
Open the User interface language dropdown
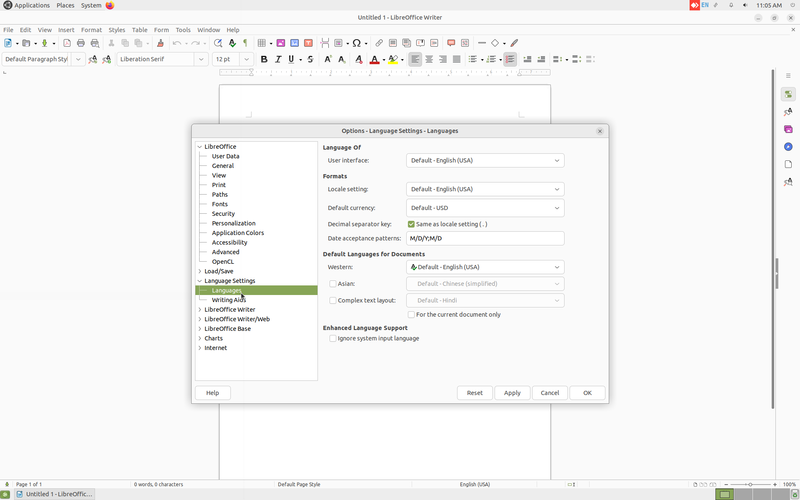tap(485, 160)
